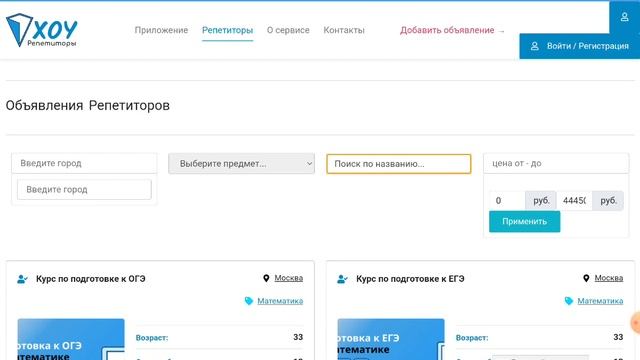Viewport: 640px width, 360px height.
Task: Open the Курс по подготовке к ЕГЭ title
Action: point(410,279)
